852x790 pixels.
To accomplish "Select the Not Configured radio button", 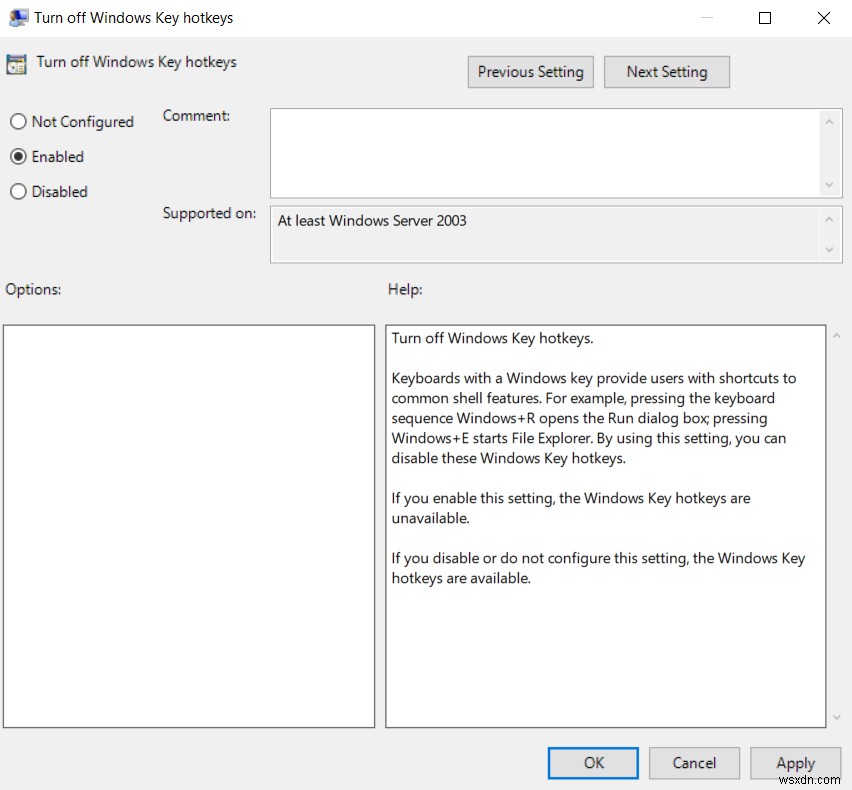I will 18,121.
